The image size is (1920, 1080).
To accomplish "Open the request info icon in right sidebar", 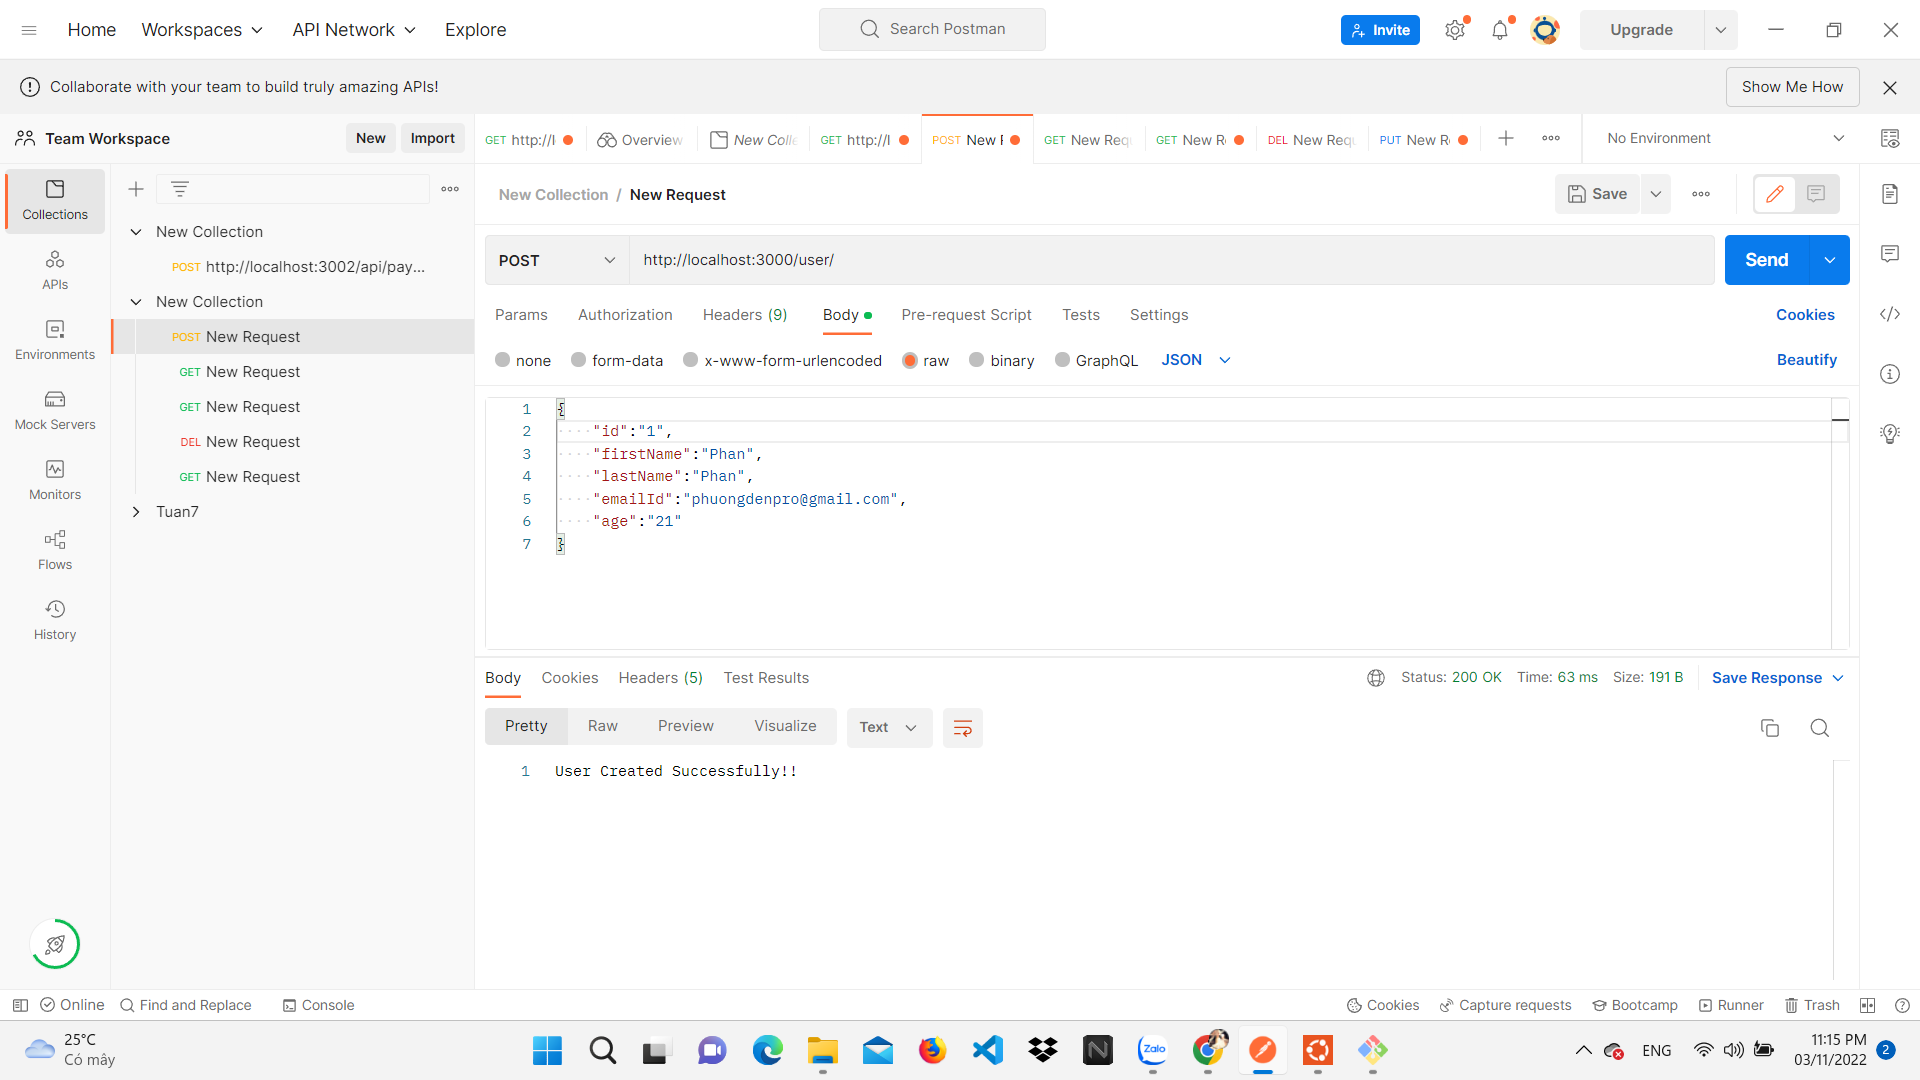I will (1890, 374).
